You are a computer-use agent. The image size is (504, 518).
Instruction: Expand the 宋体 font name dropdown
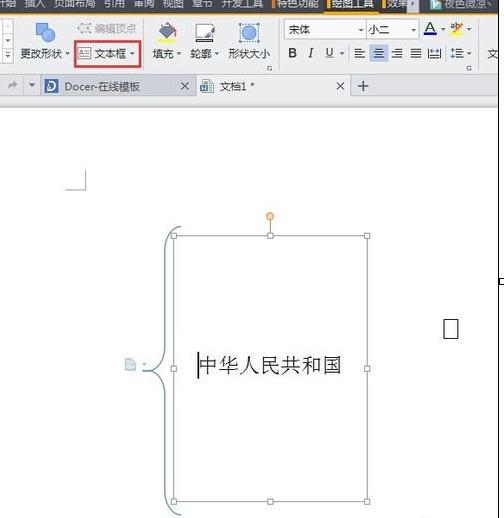coord(361,30)
